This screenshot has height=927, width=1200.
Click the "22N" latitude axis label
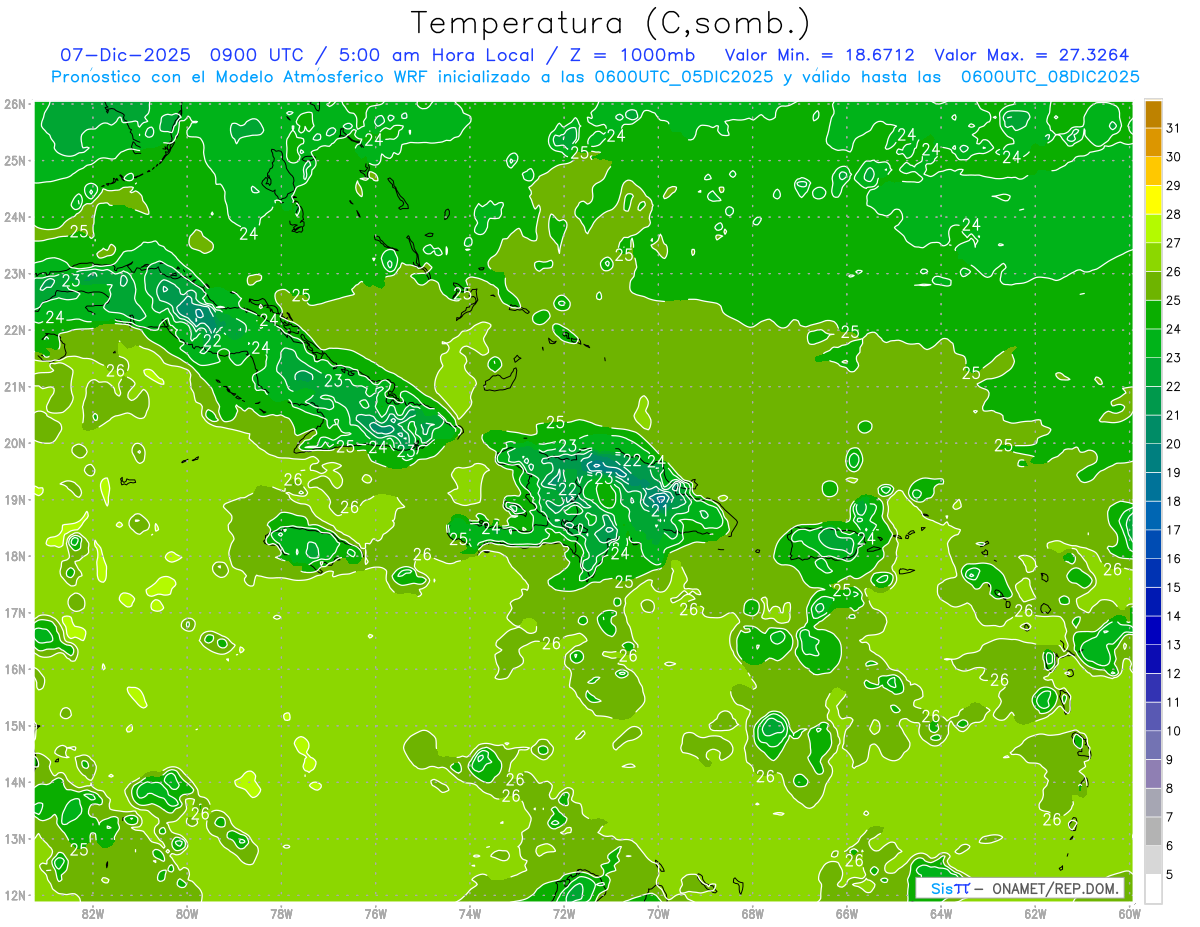point(14,330)
